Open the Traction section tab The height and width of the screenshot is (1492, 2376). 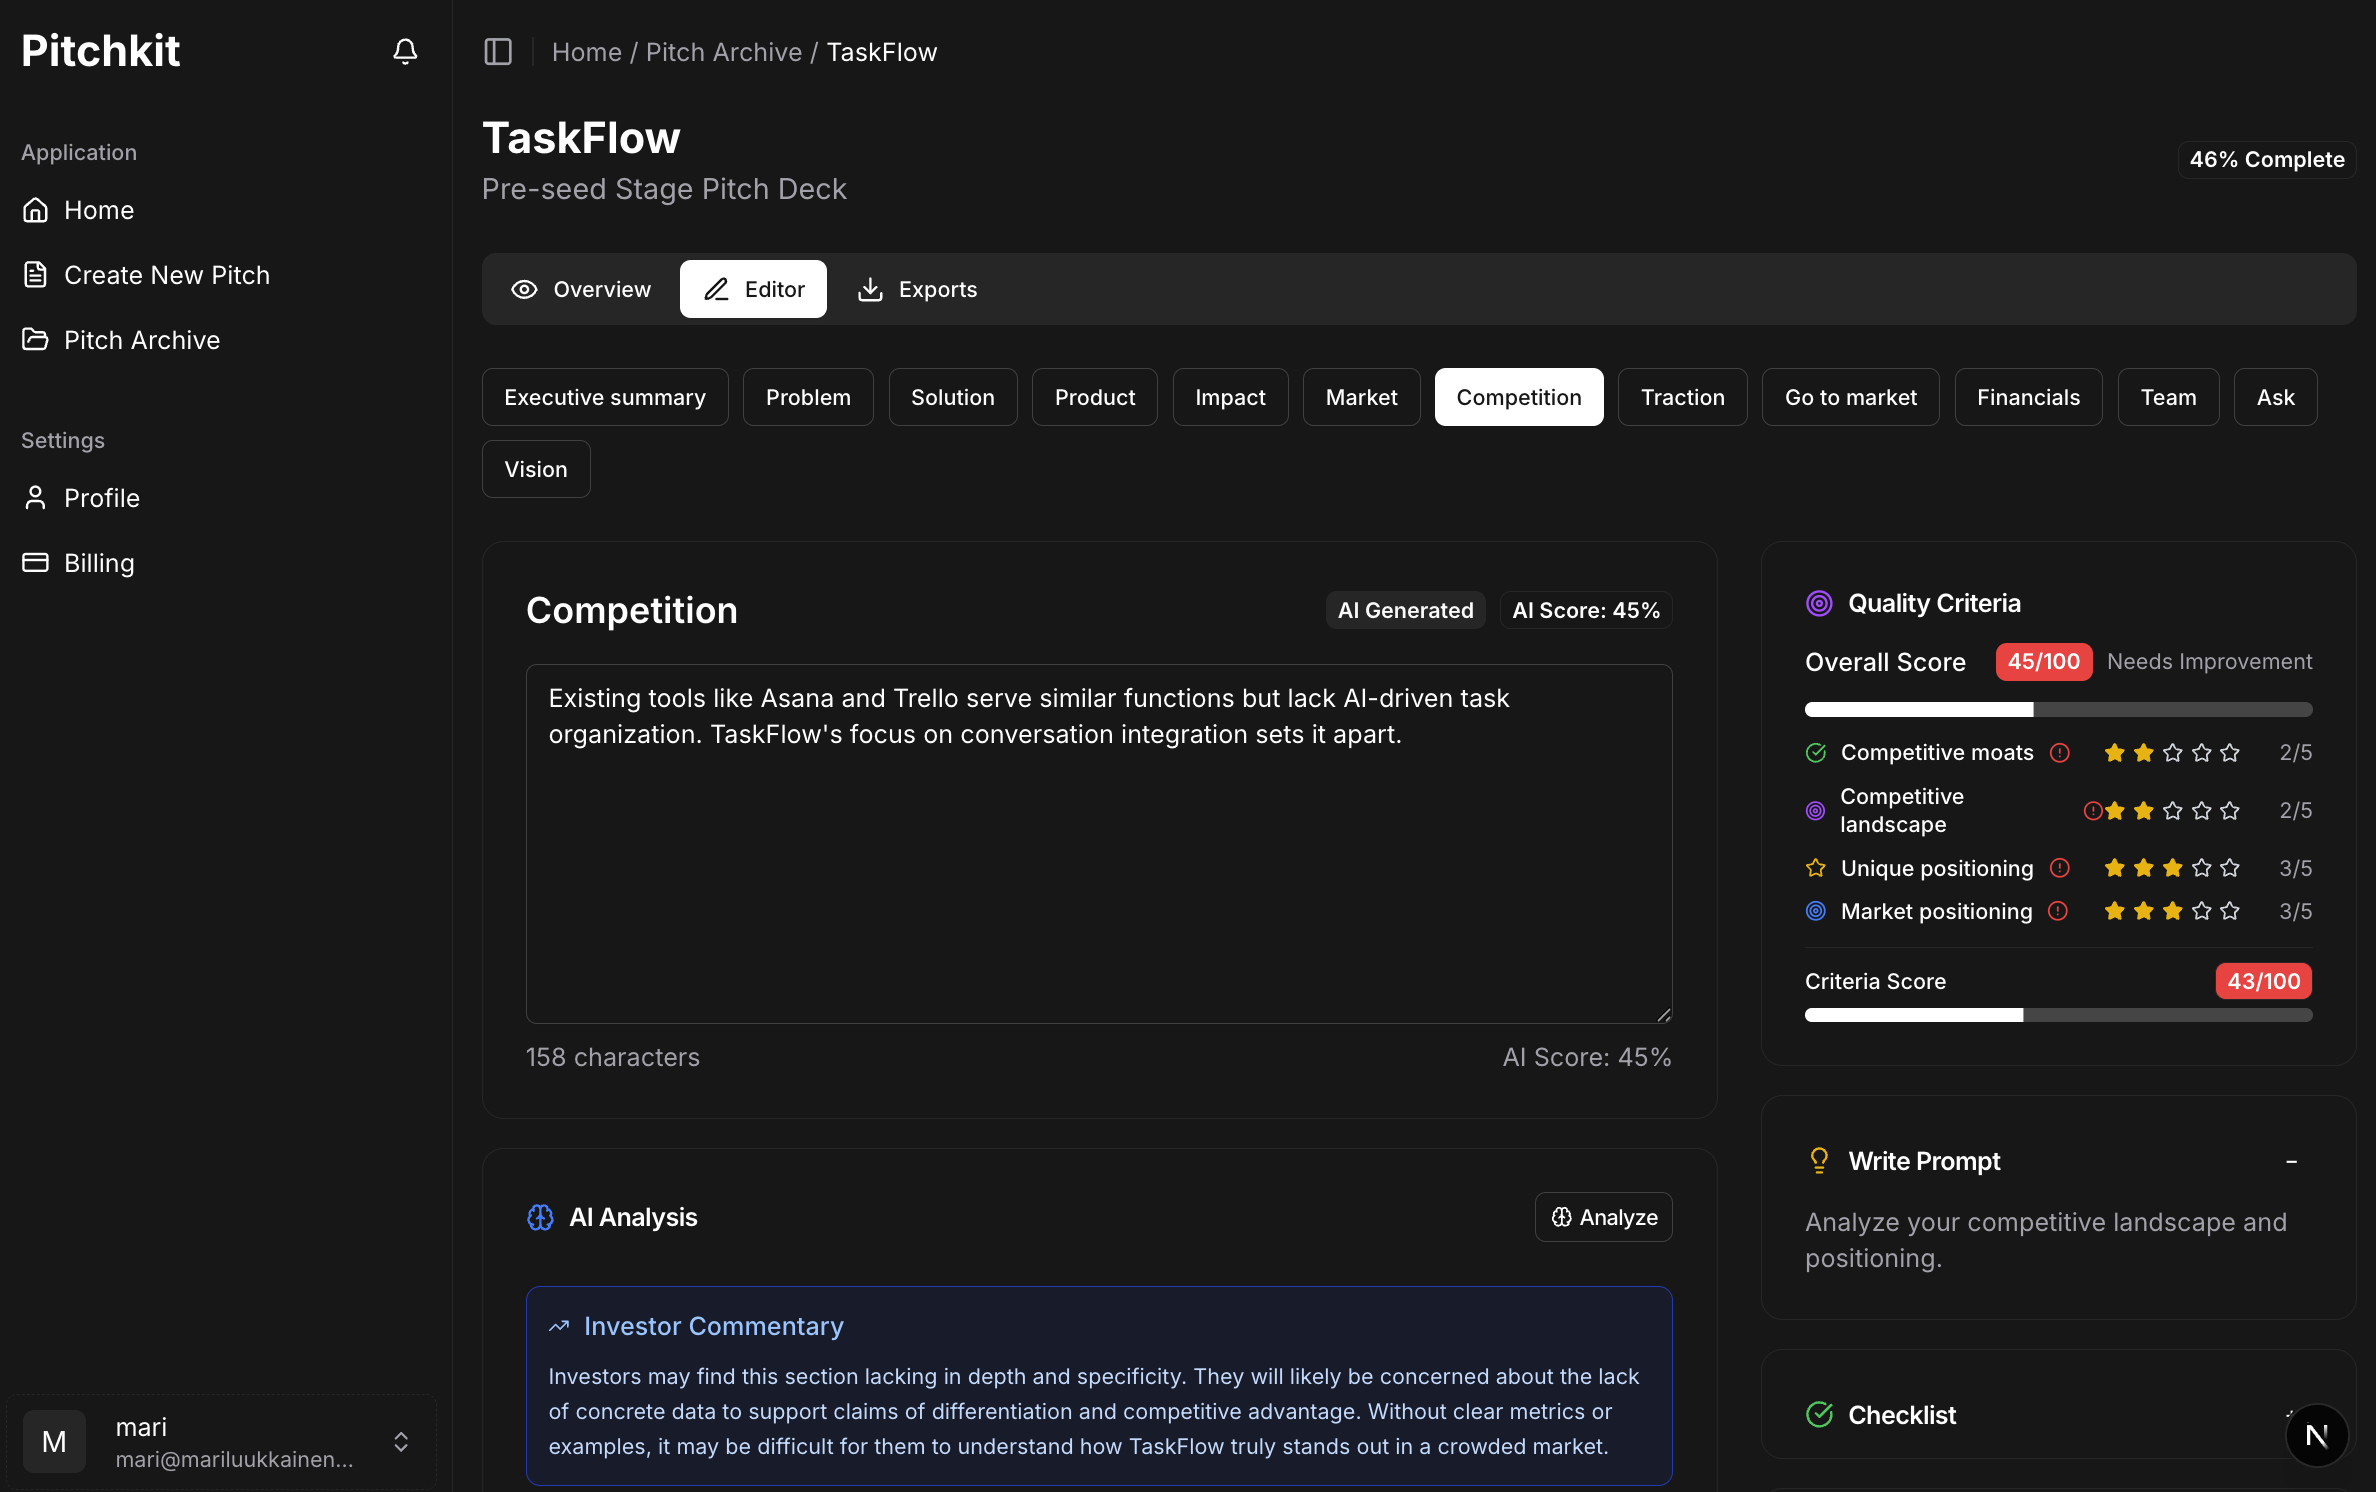(x=1682, y=397)
